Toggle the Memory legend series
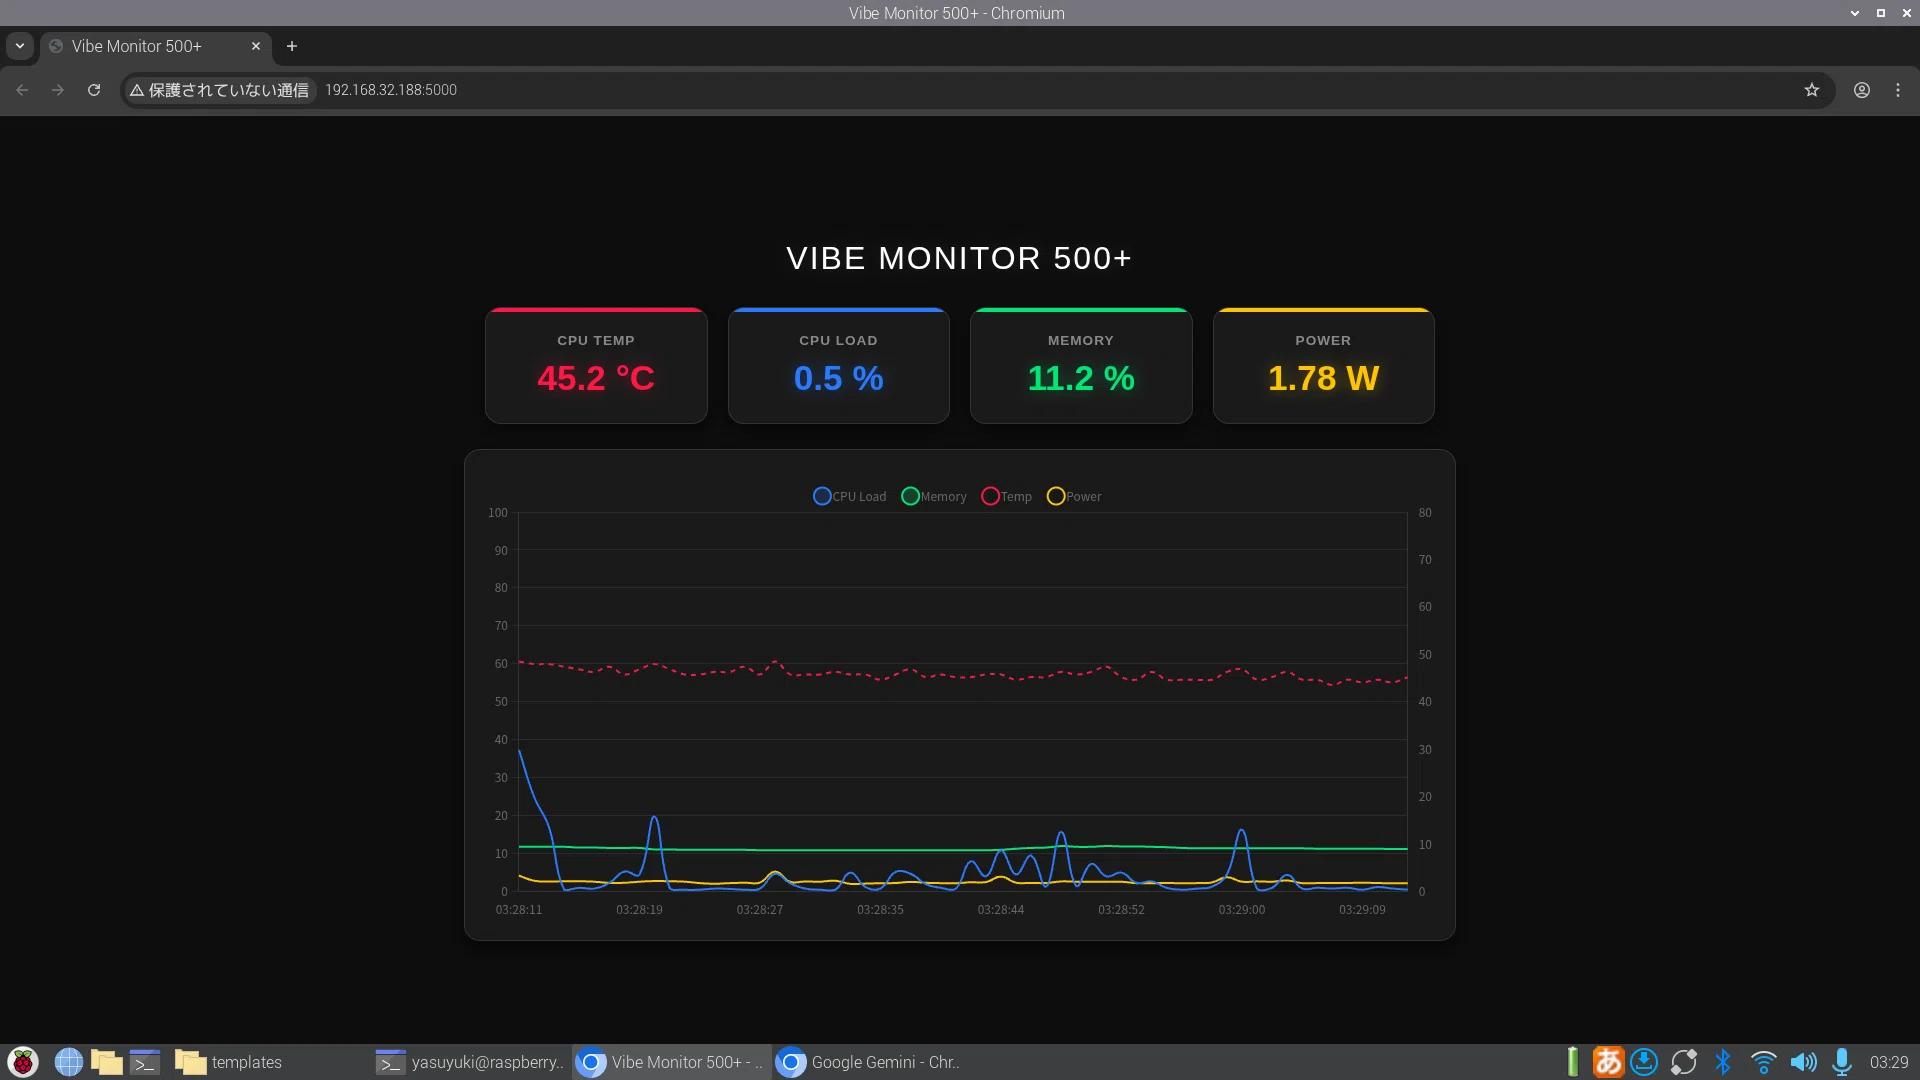Screen dimensions: 1920x1080 tap(933, 496)
